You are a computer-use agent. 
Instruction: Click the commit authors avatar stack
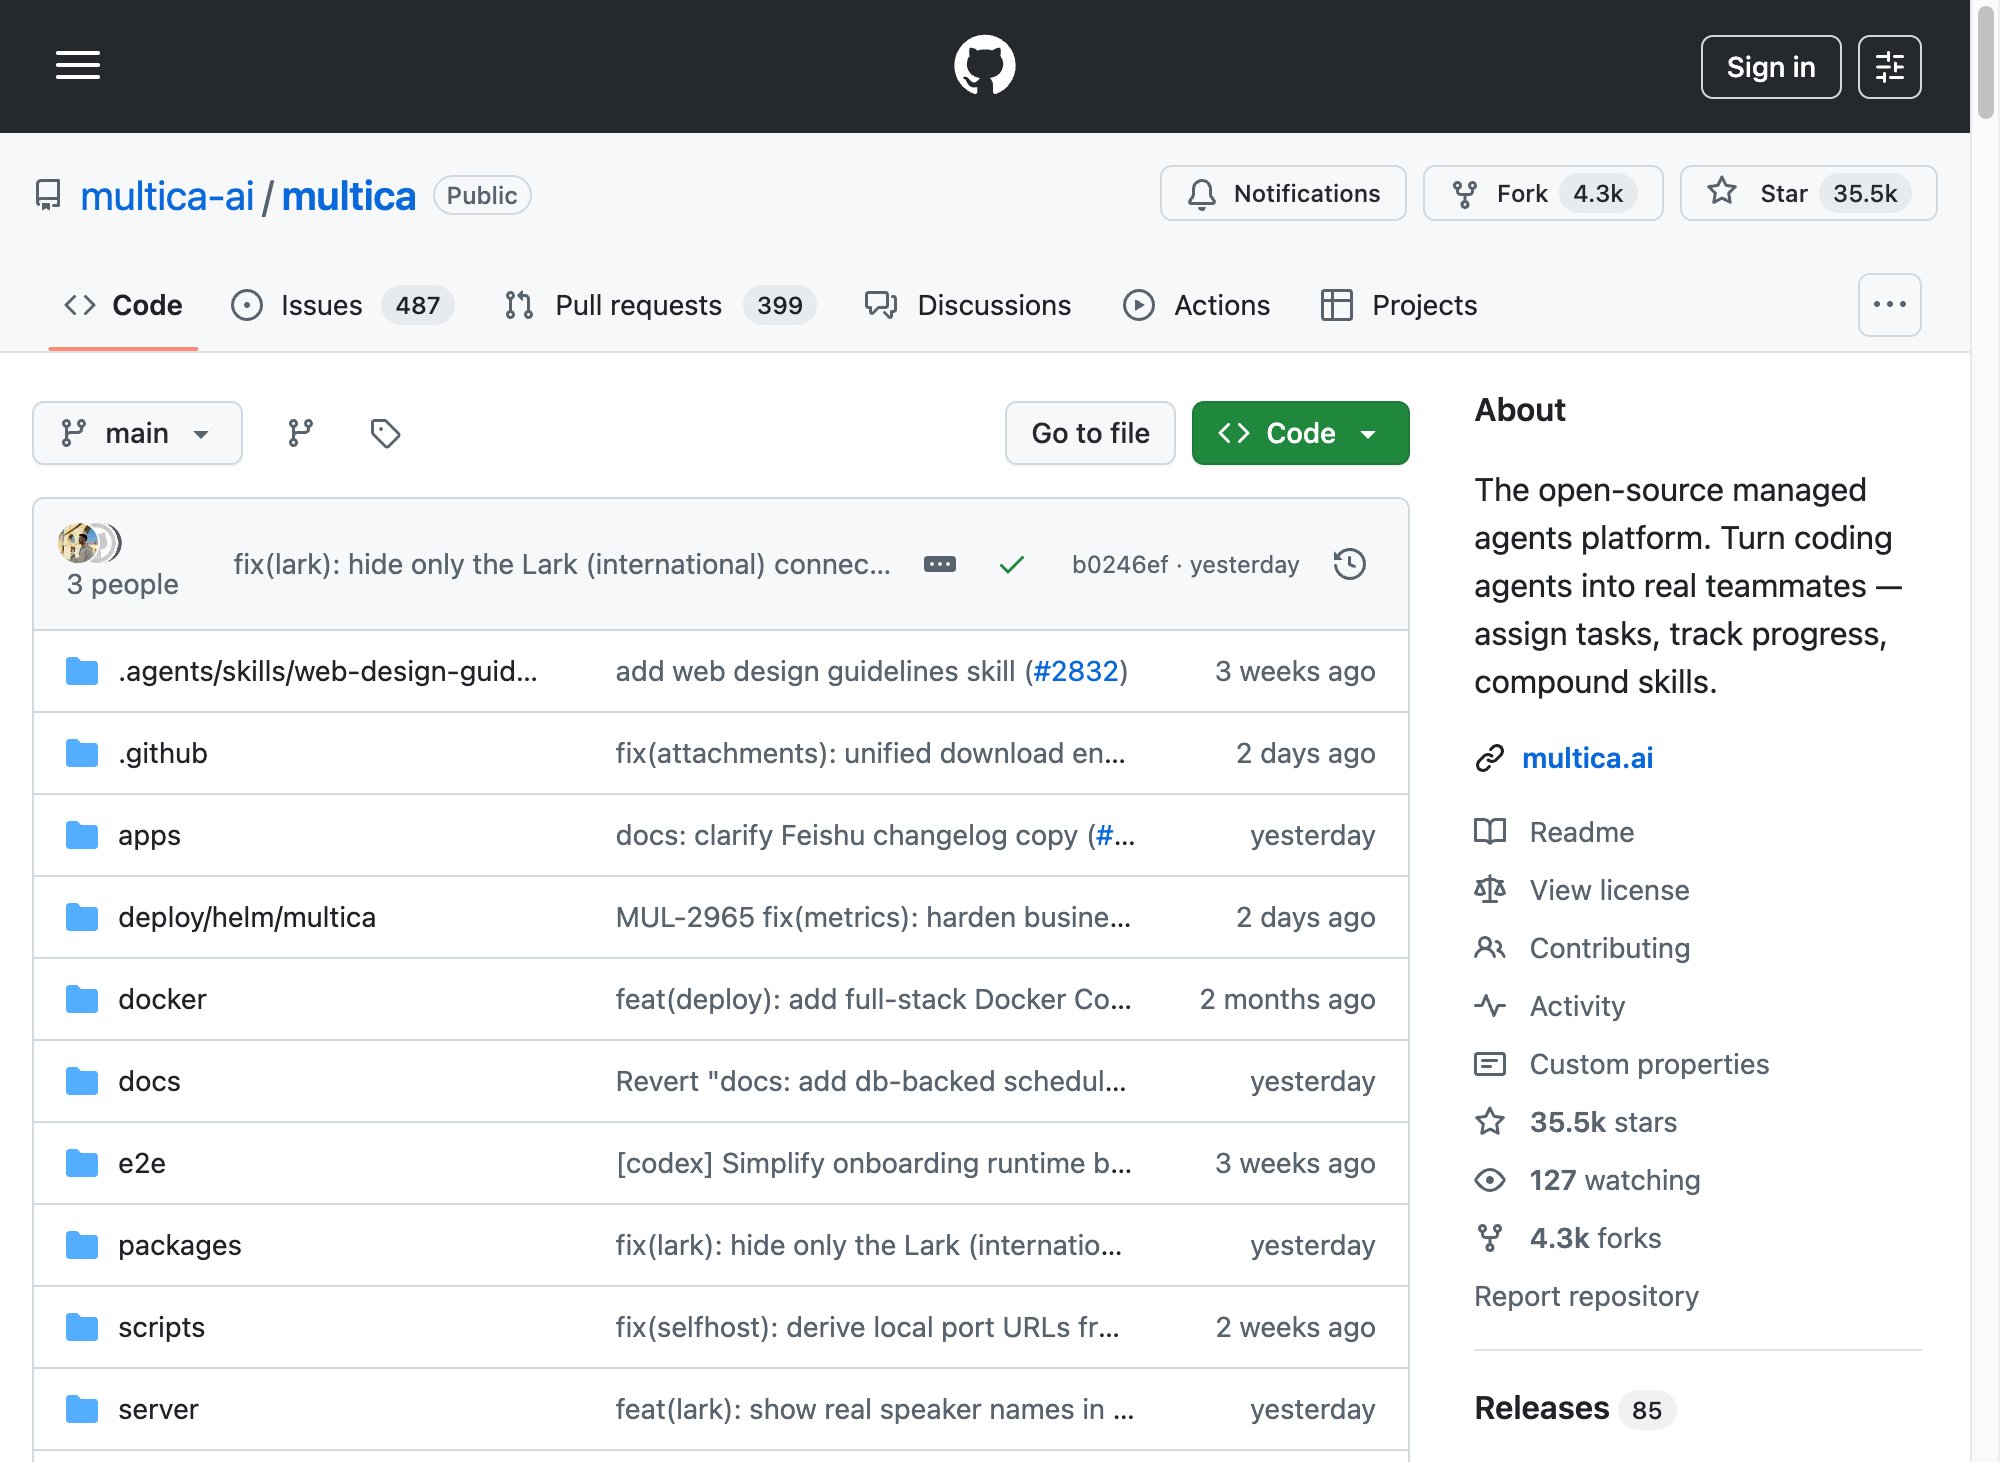coord(90,543)
